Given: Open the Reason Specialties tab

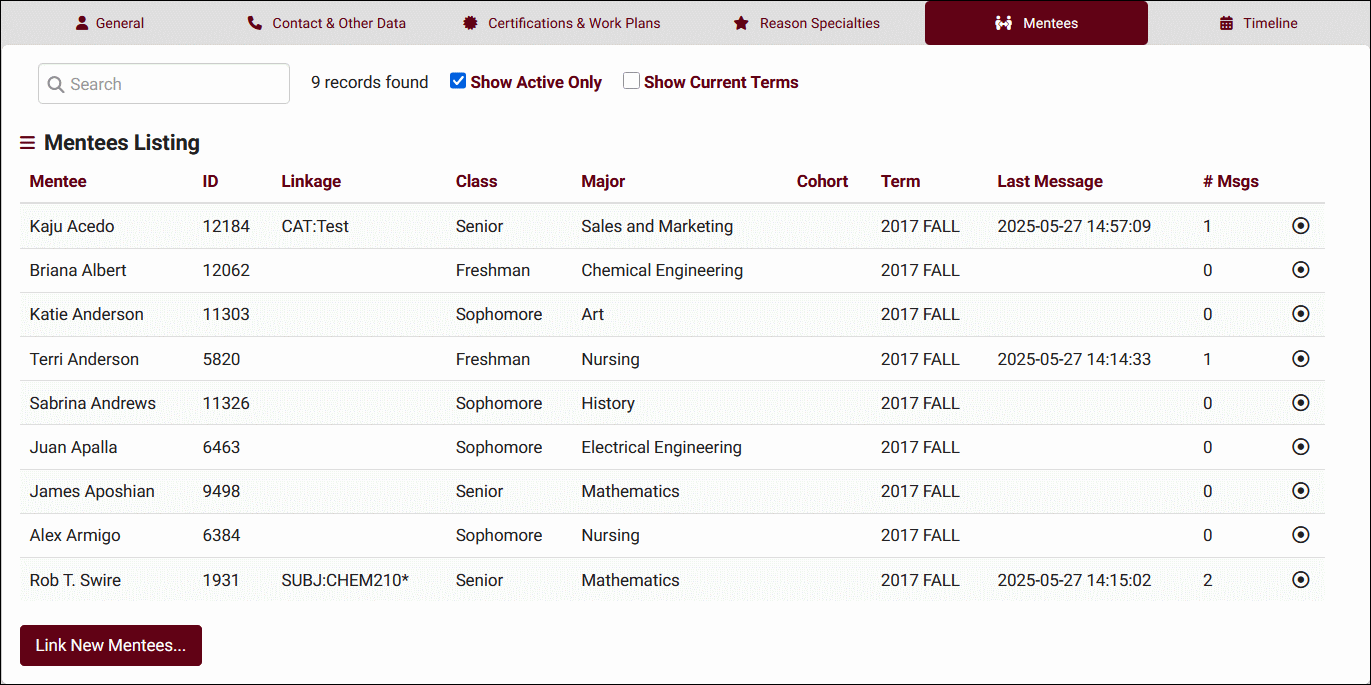Looking at the screenshot, I should [806, 23].
